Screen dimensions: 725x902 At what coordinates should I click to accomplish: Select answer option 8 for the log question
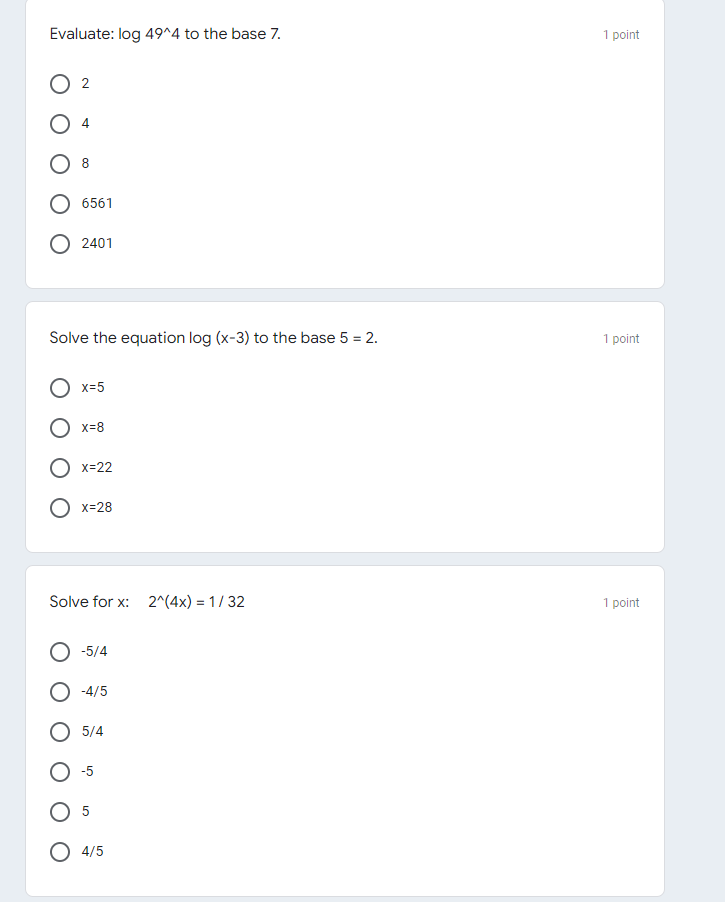[x=61, y=164]
